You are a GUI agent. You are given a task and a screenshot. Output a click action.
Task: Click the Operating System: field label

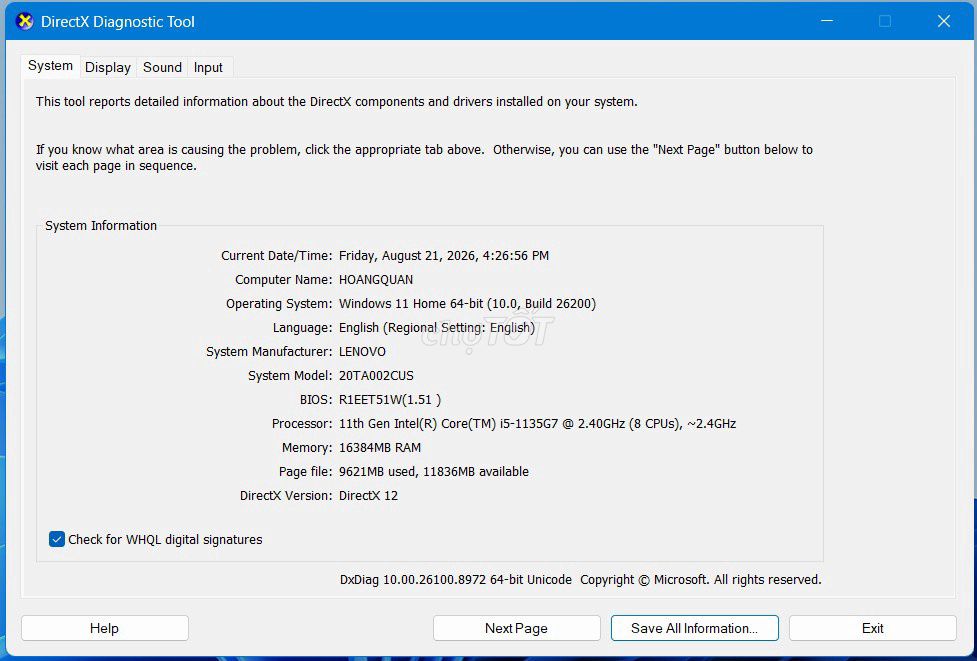279,304
